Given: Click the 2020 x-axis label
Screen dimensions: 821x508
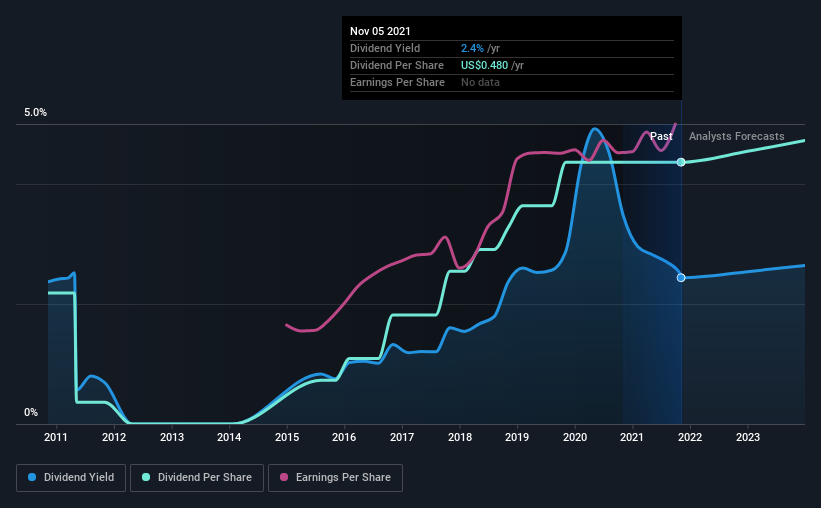Looking at the screenshot, I should [575, 437].
